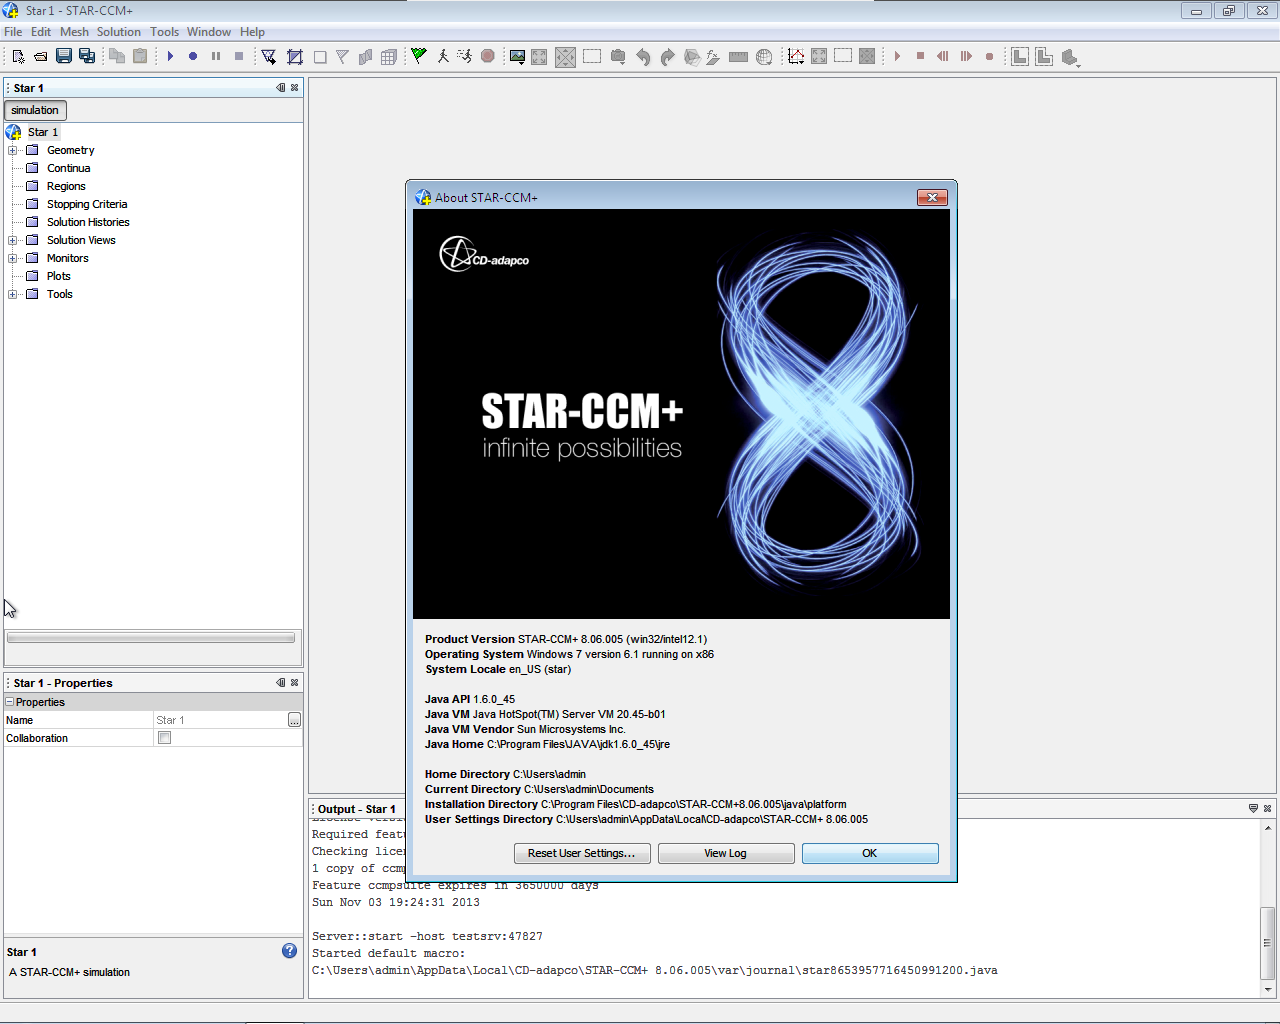The height and width of the screenshot is (1024, 1280).
Task: Click the 3D solid block icon dropdown
Action: coord(1070,57)
